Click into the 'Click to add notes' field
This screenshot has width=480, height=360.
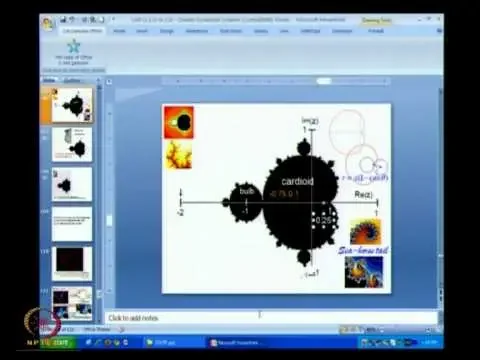(x=271, y=318)
